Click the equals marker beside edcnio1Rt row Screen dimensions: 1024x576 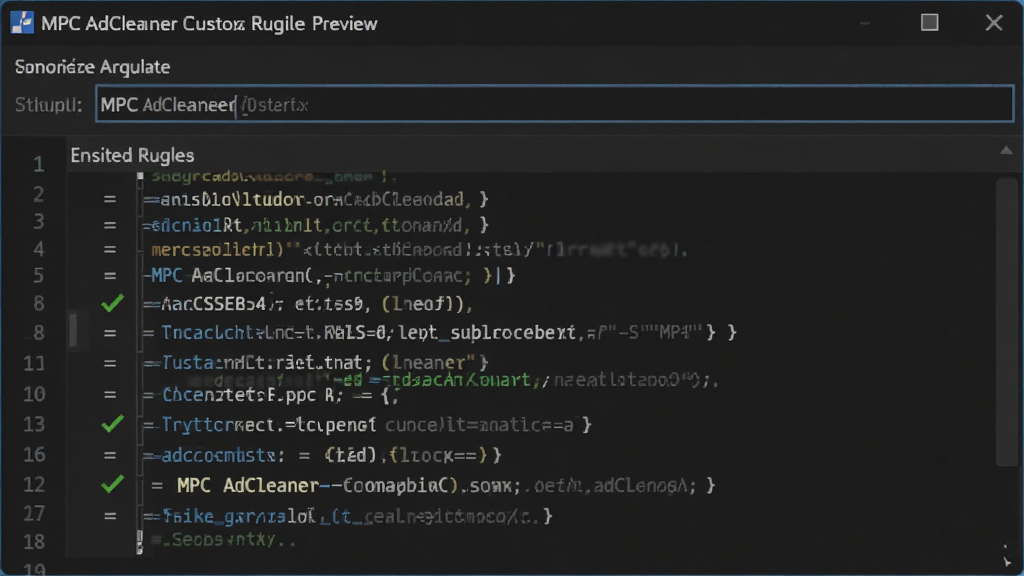[x=110, y=225]
